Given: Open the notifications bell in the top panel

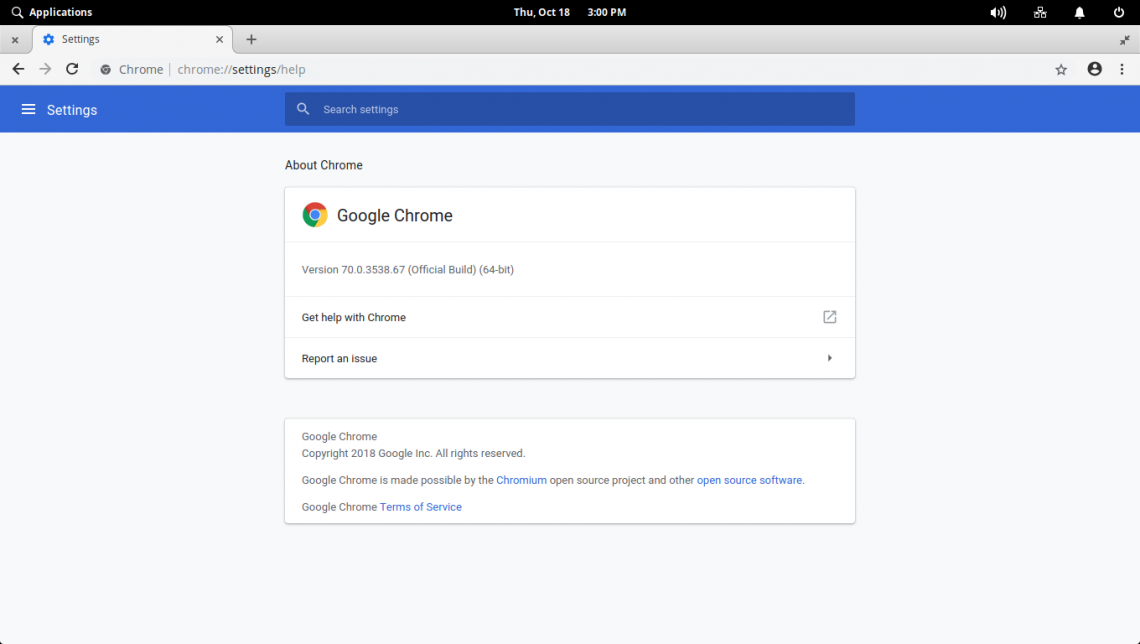Looking at the screenshot, I should point(1079,12).
